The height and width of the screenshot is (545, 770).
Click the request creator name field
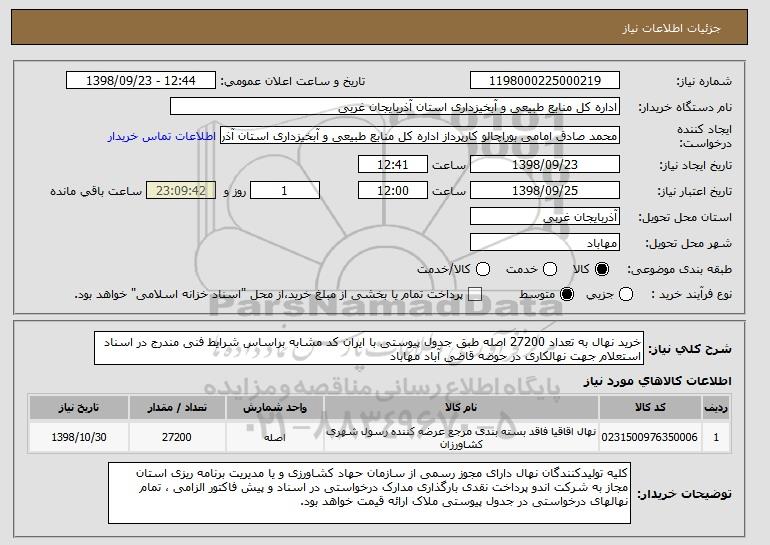click(x=420, y=136)
